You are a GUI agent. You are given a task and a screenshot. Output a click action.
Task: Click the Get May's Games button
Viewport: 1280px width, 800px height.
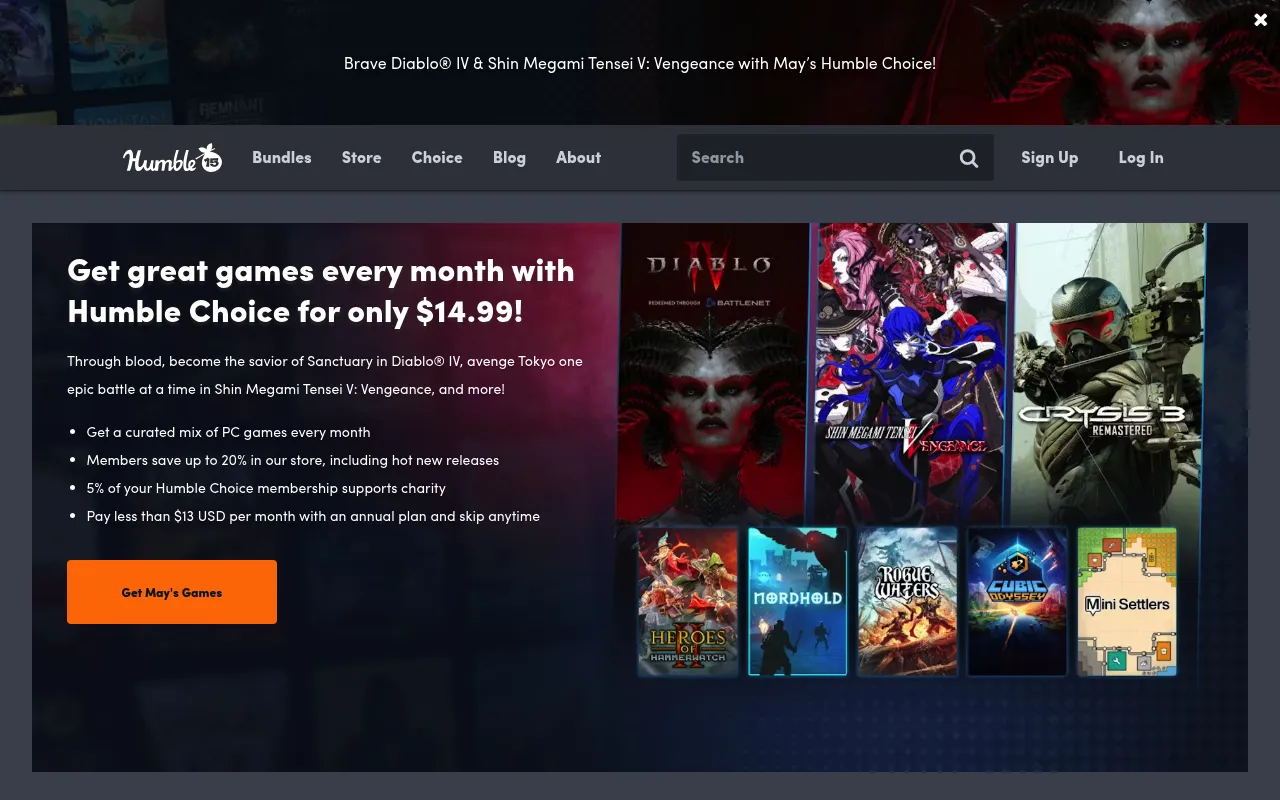click(172, 592)
